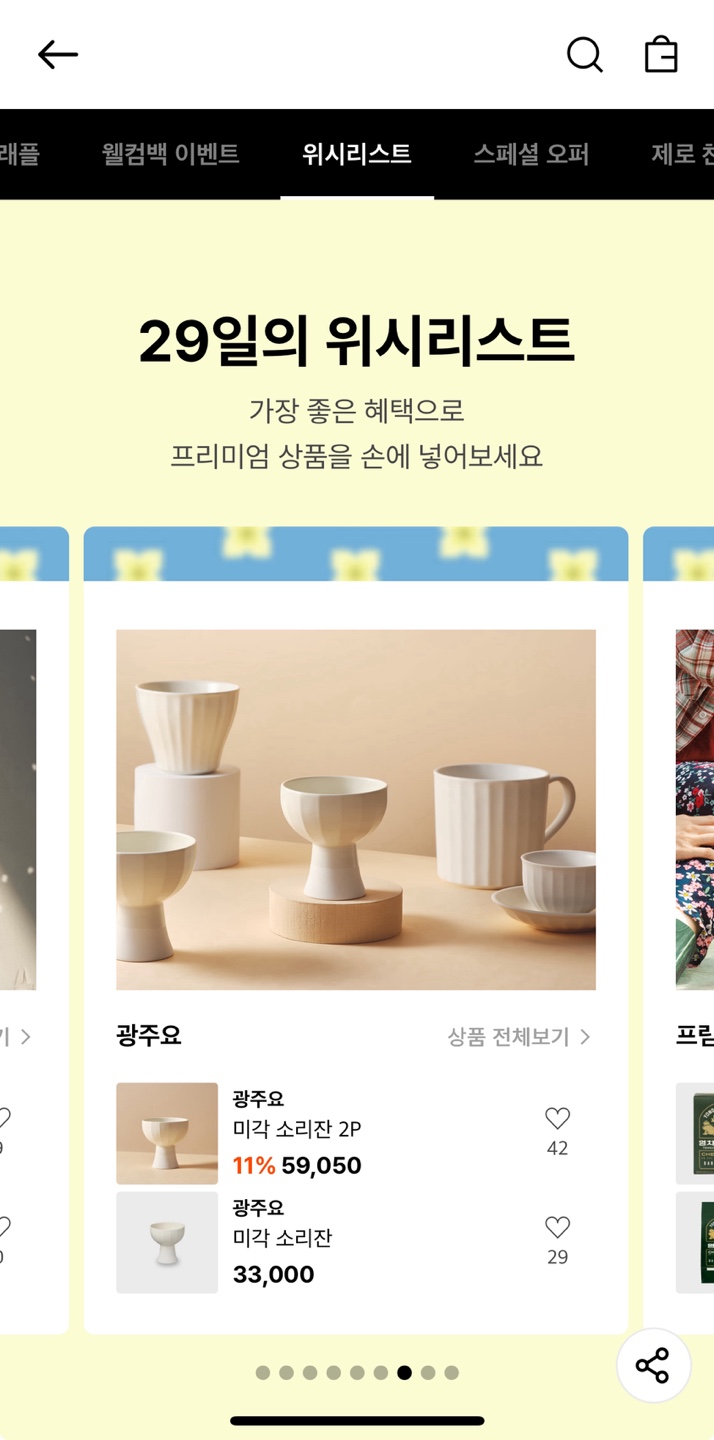Jump to last carousel page dot
714x1440 pixels.
[451, 1373]
